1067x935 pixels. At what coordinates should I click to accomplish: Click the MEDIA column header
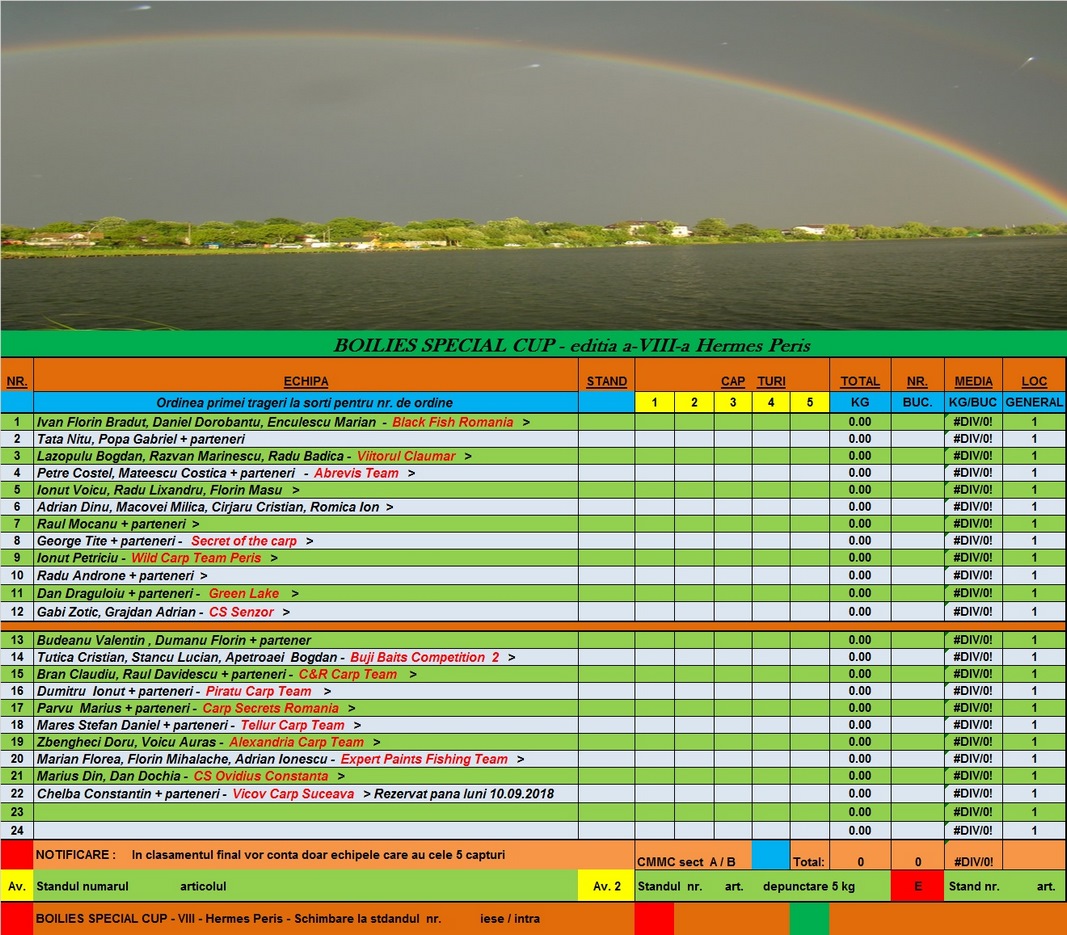(x=973, y=381)
